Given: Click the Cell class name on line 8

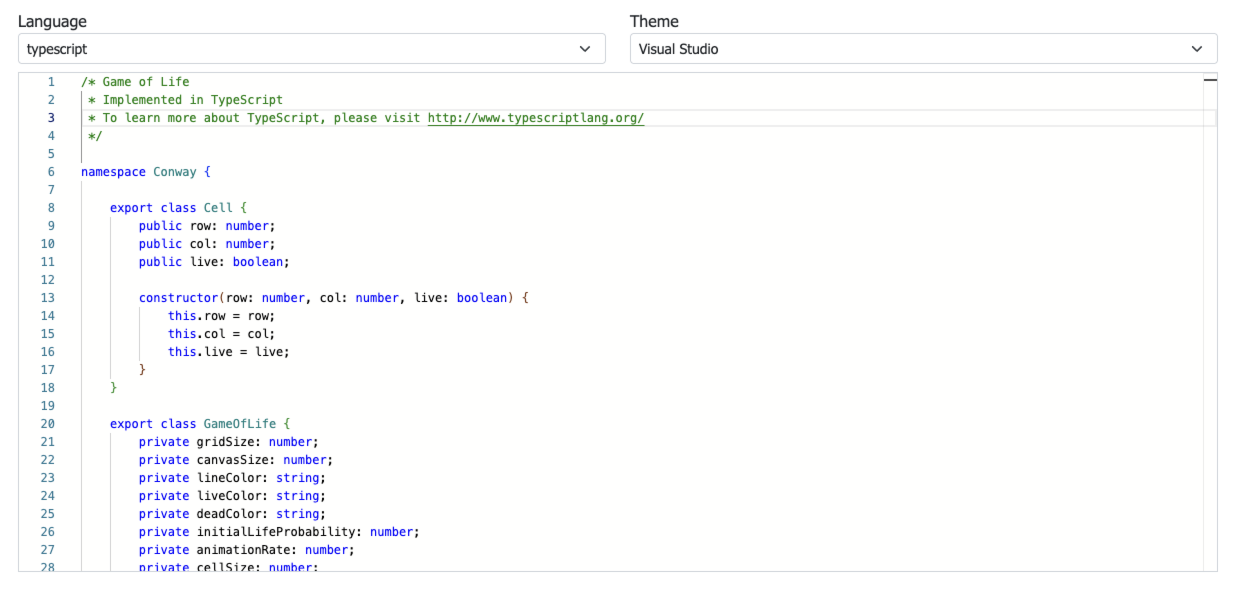Looking at the screenshot, I should point(217,208).
